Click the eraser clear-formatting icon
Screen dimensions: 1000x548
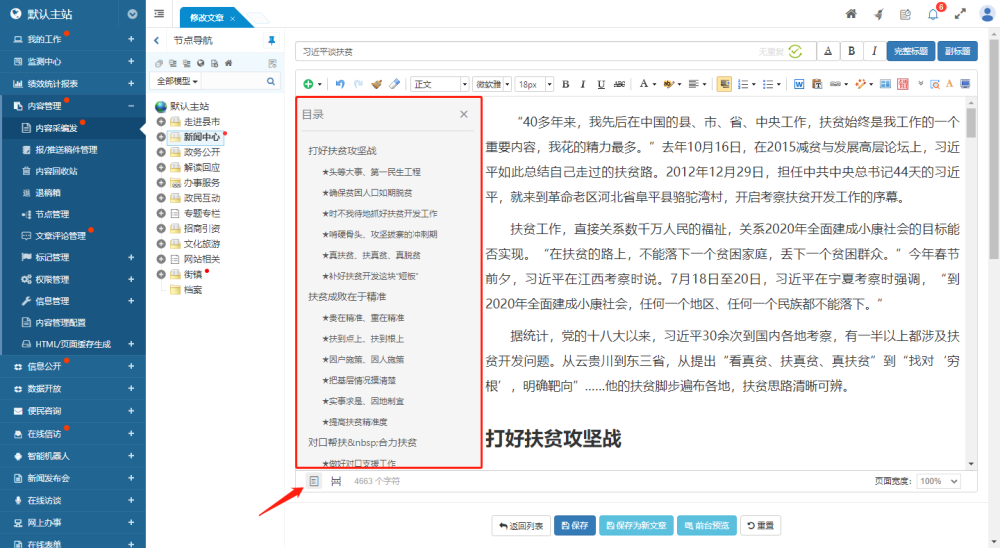(x=394, y=84)
